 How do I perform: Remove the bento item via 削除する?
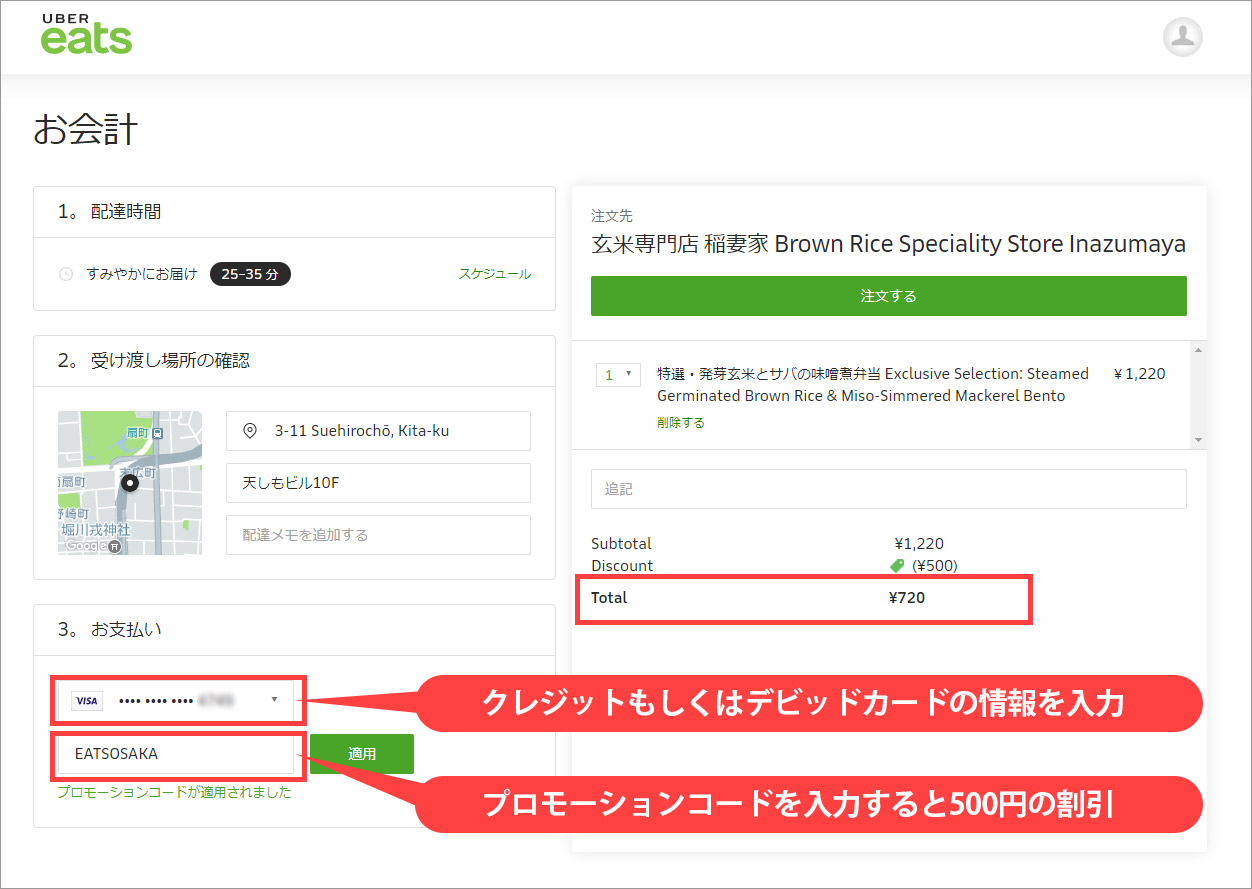681,422
